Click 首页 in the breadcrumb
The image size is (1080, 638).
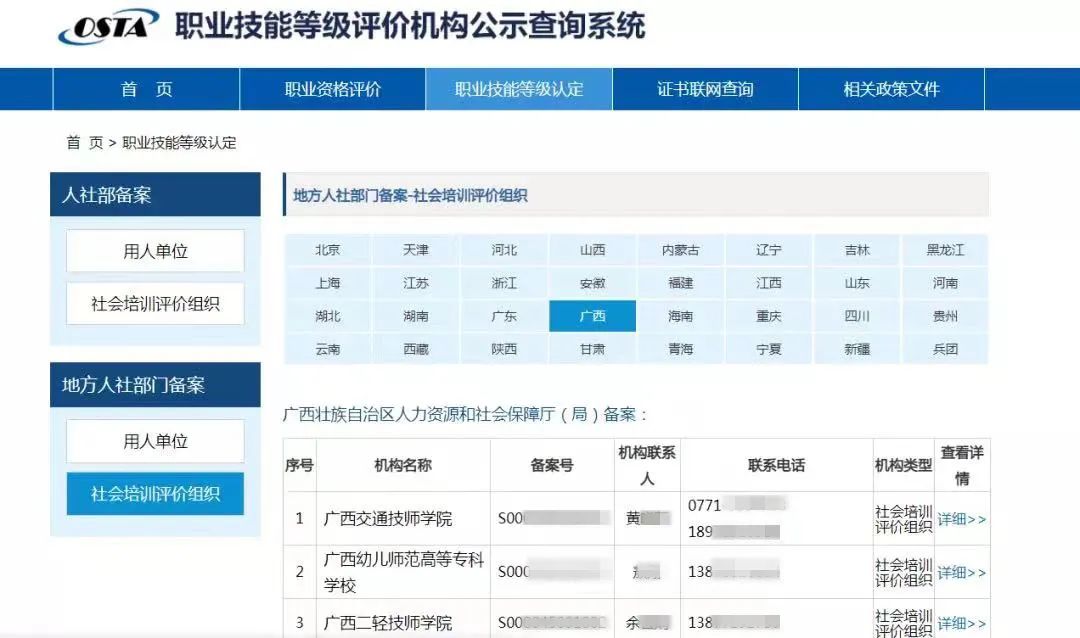tap(84, 143)
